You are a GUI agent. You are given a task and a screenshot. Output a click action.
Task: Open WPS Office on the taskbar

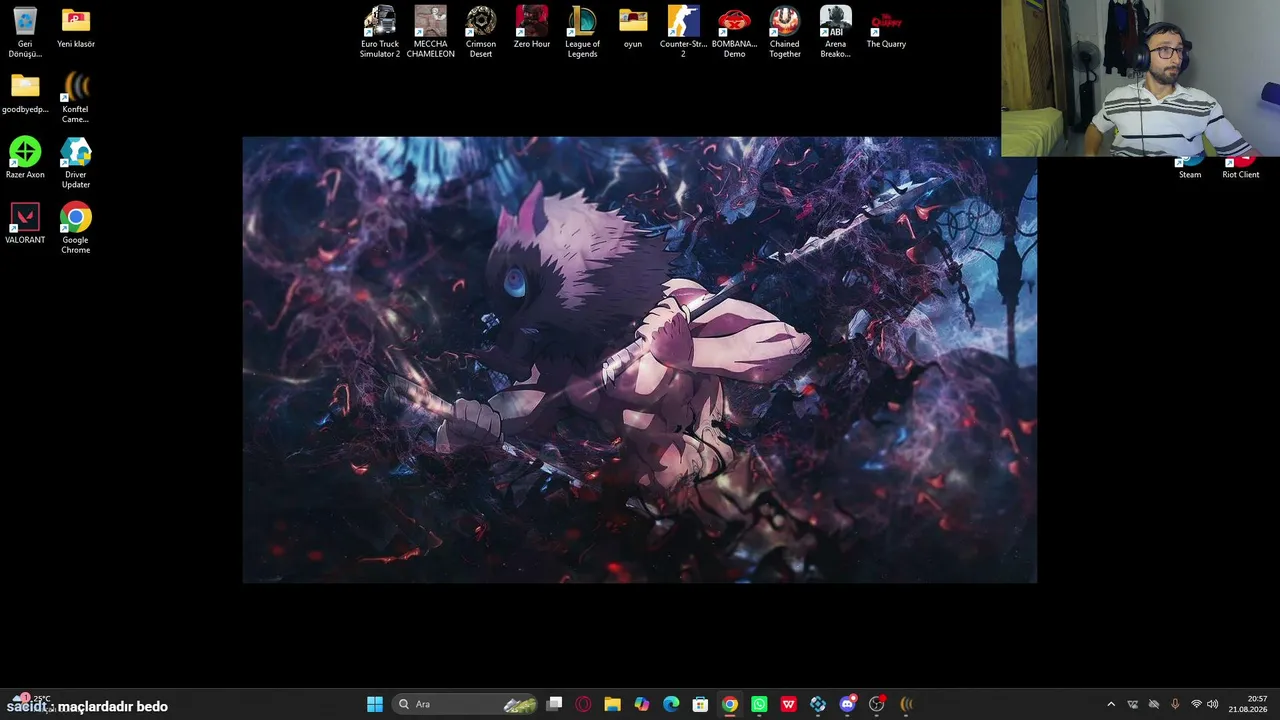[789, 704]
